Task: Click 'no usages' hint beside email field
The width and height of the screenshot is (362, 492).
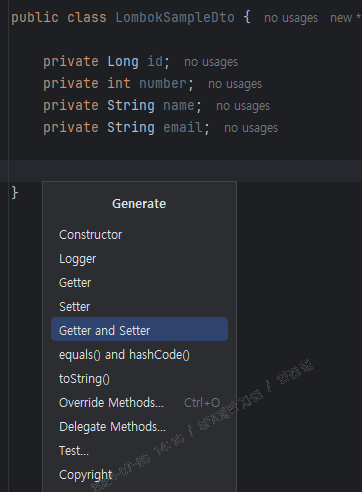Action: pos(251,128)
